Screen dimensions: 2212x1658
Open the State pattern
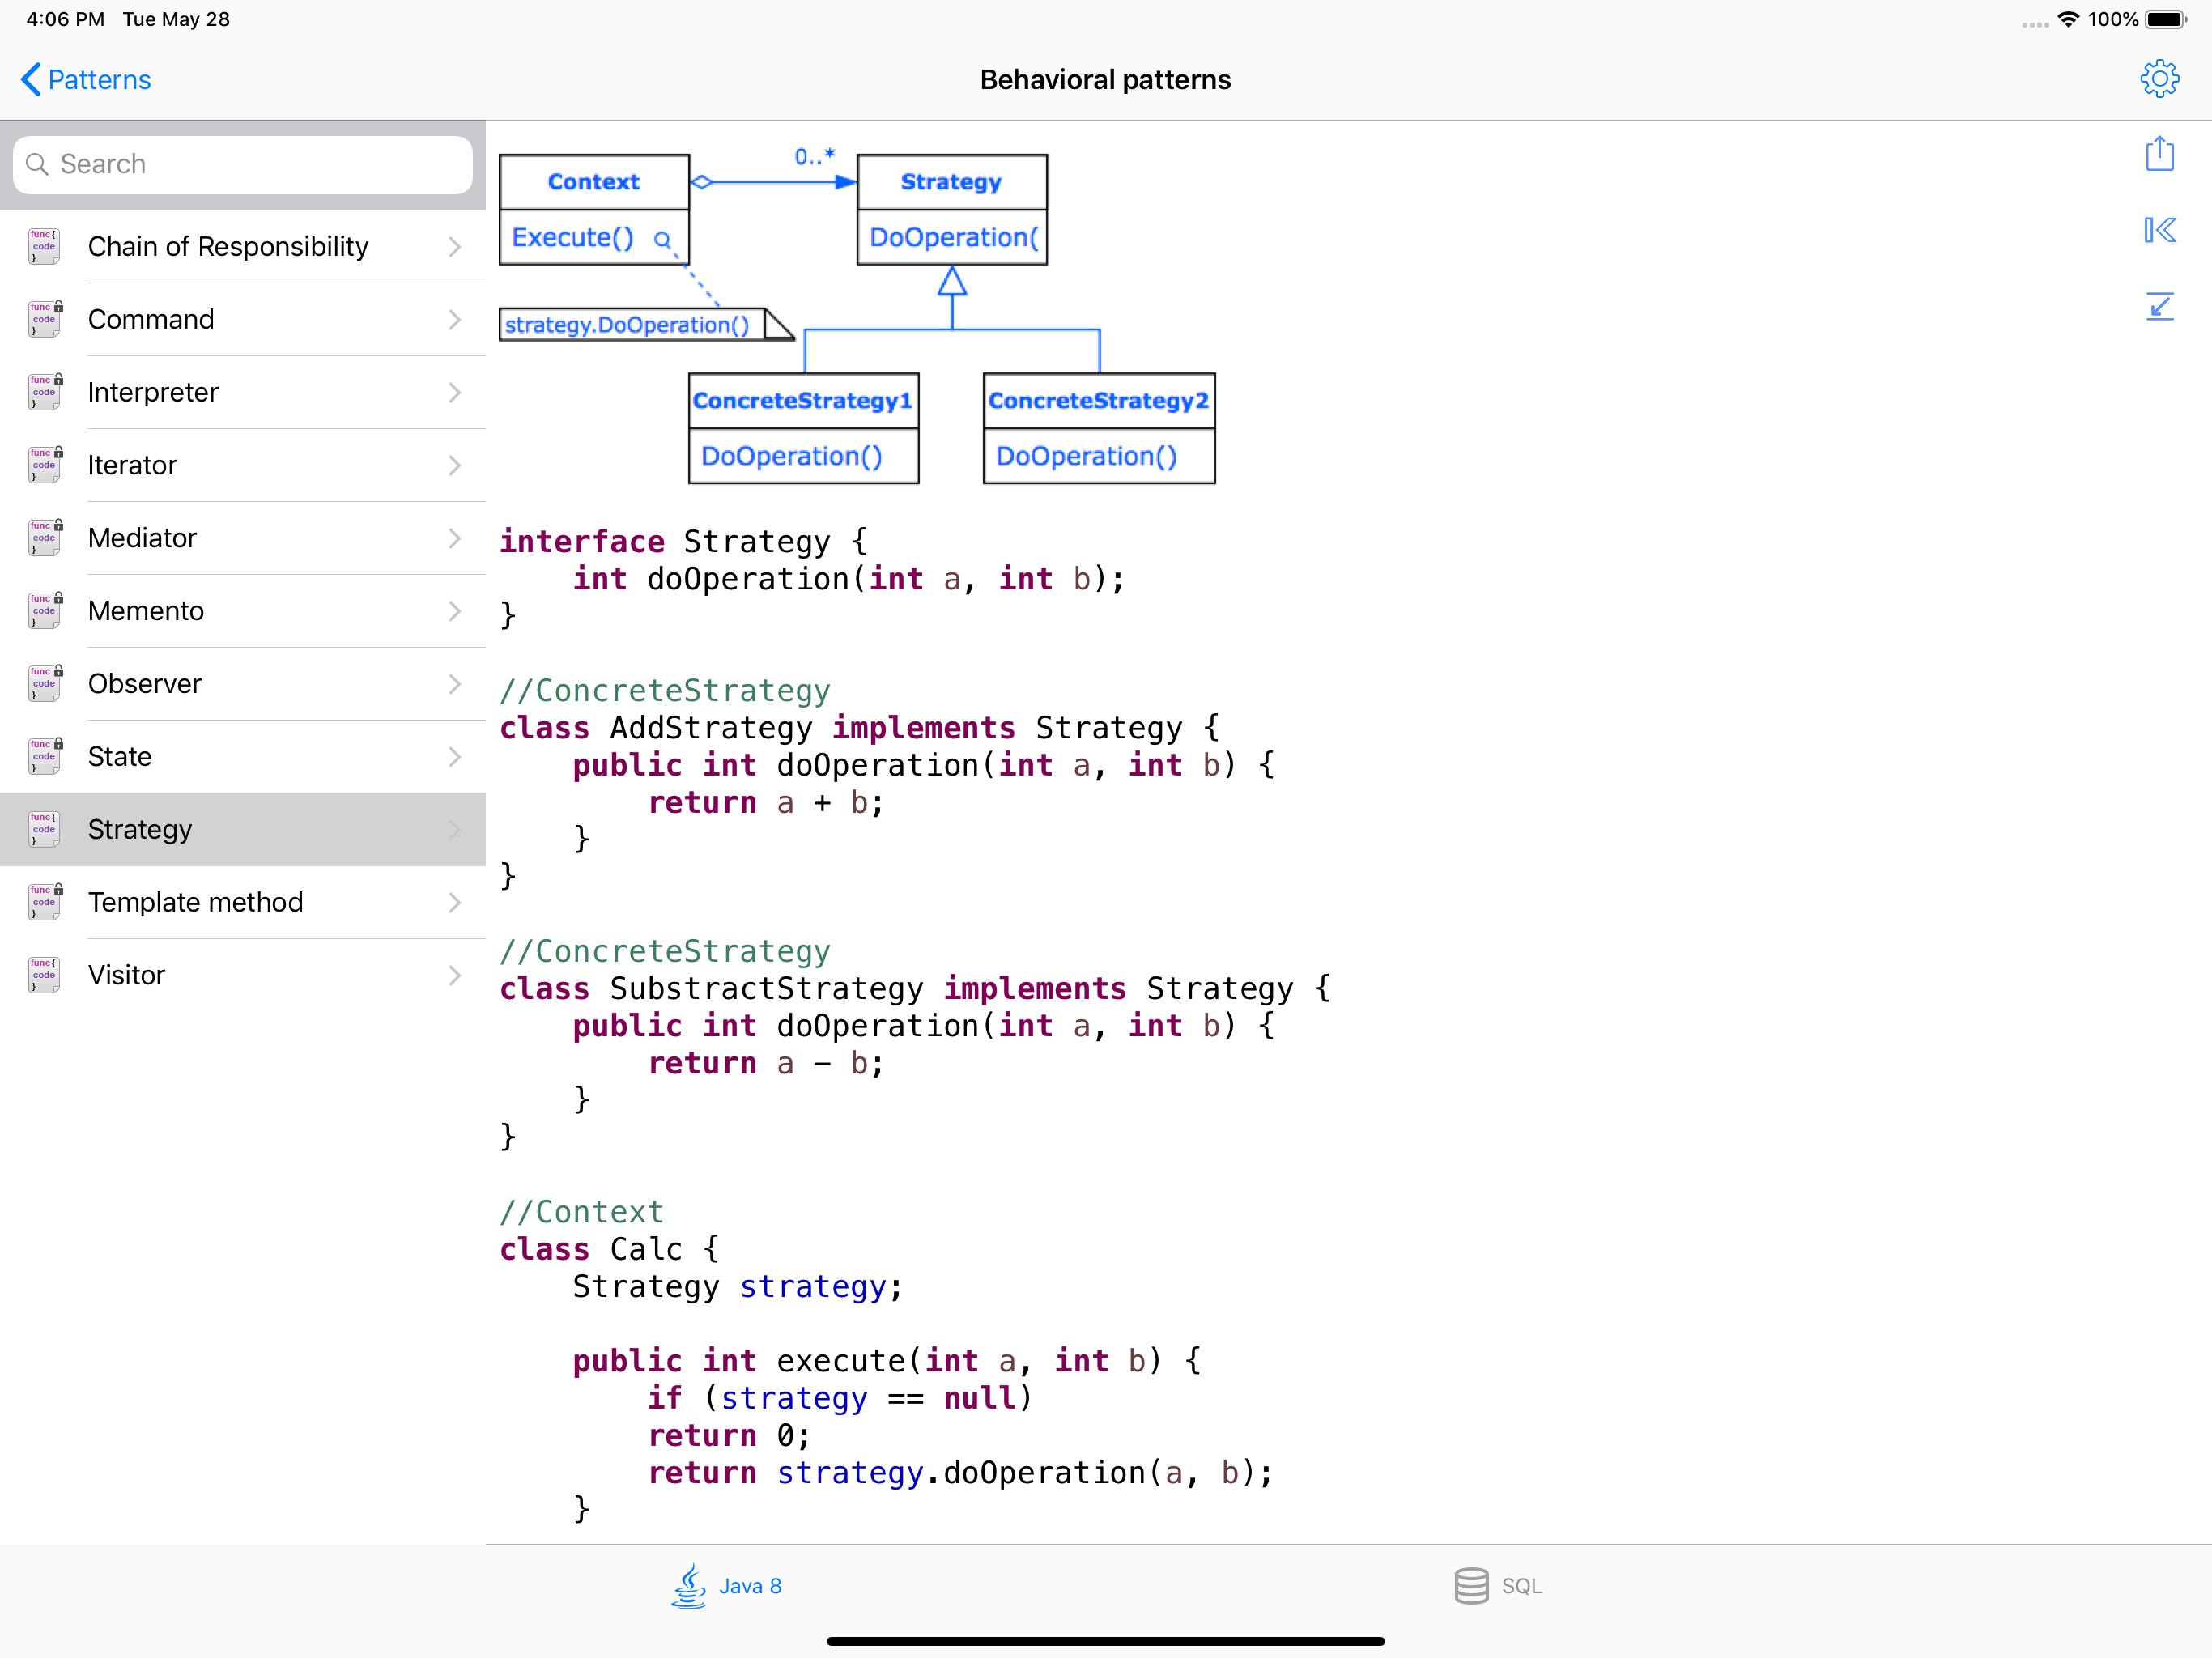click(x=120, y=757)
